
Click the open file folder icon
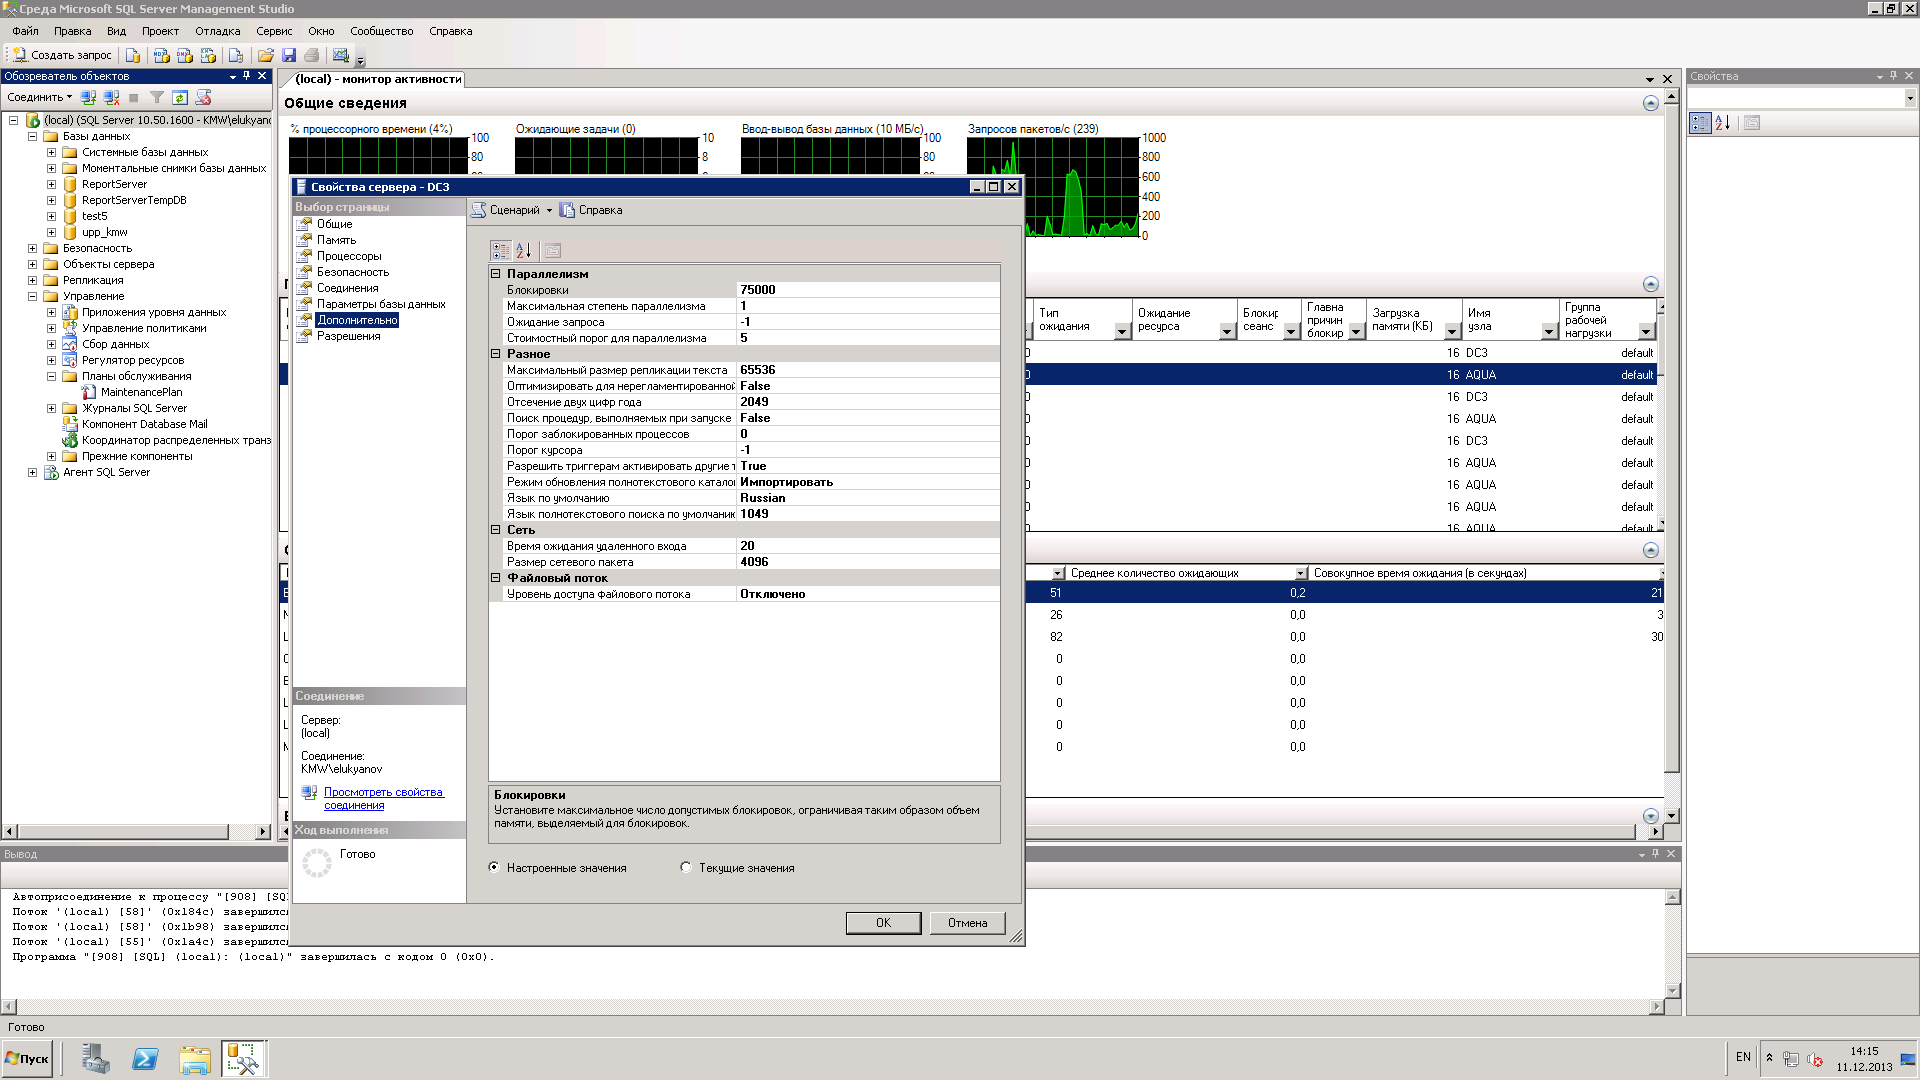pyautogui.click(x=266, y=55)
